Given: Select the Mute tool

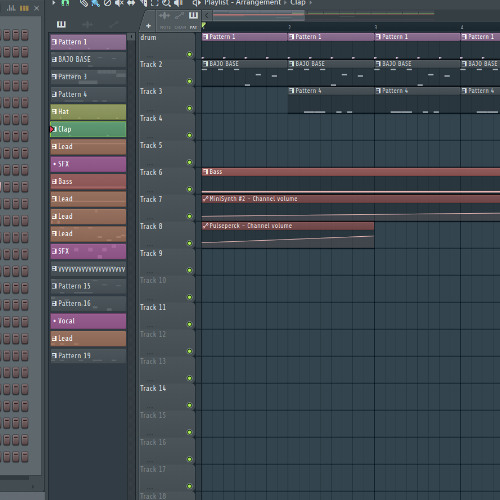Looking at the screenshot, I should [x=119, y=3].
